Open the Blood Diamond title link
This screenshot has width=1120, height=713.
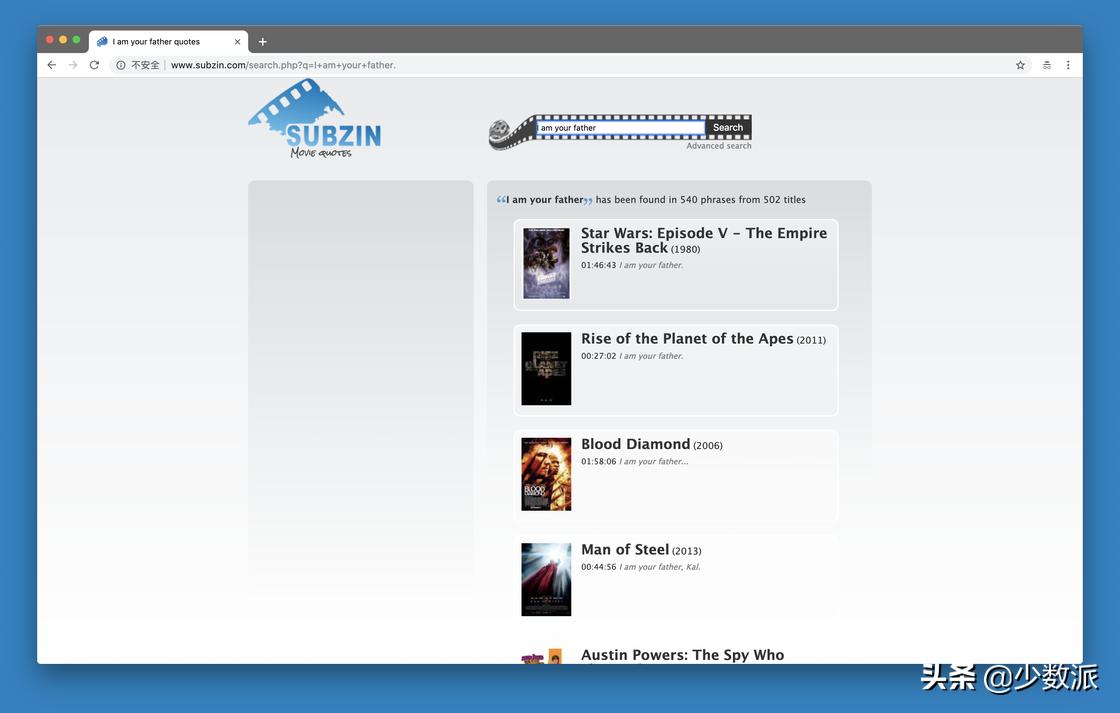636,444
